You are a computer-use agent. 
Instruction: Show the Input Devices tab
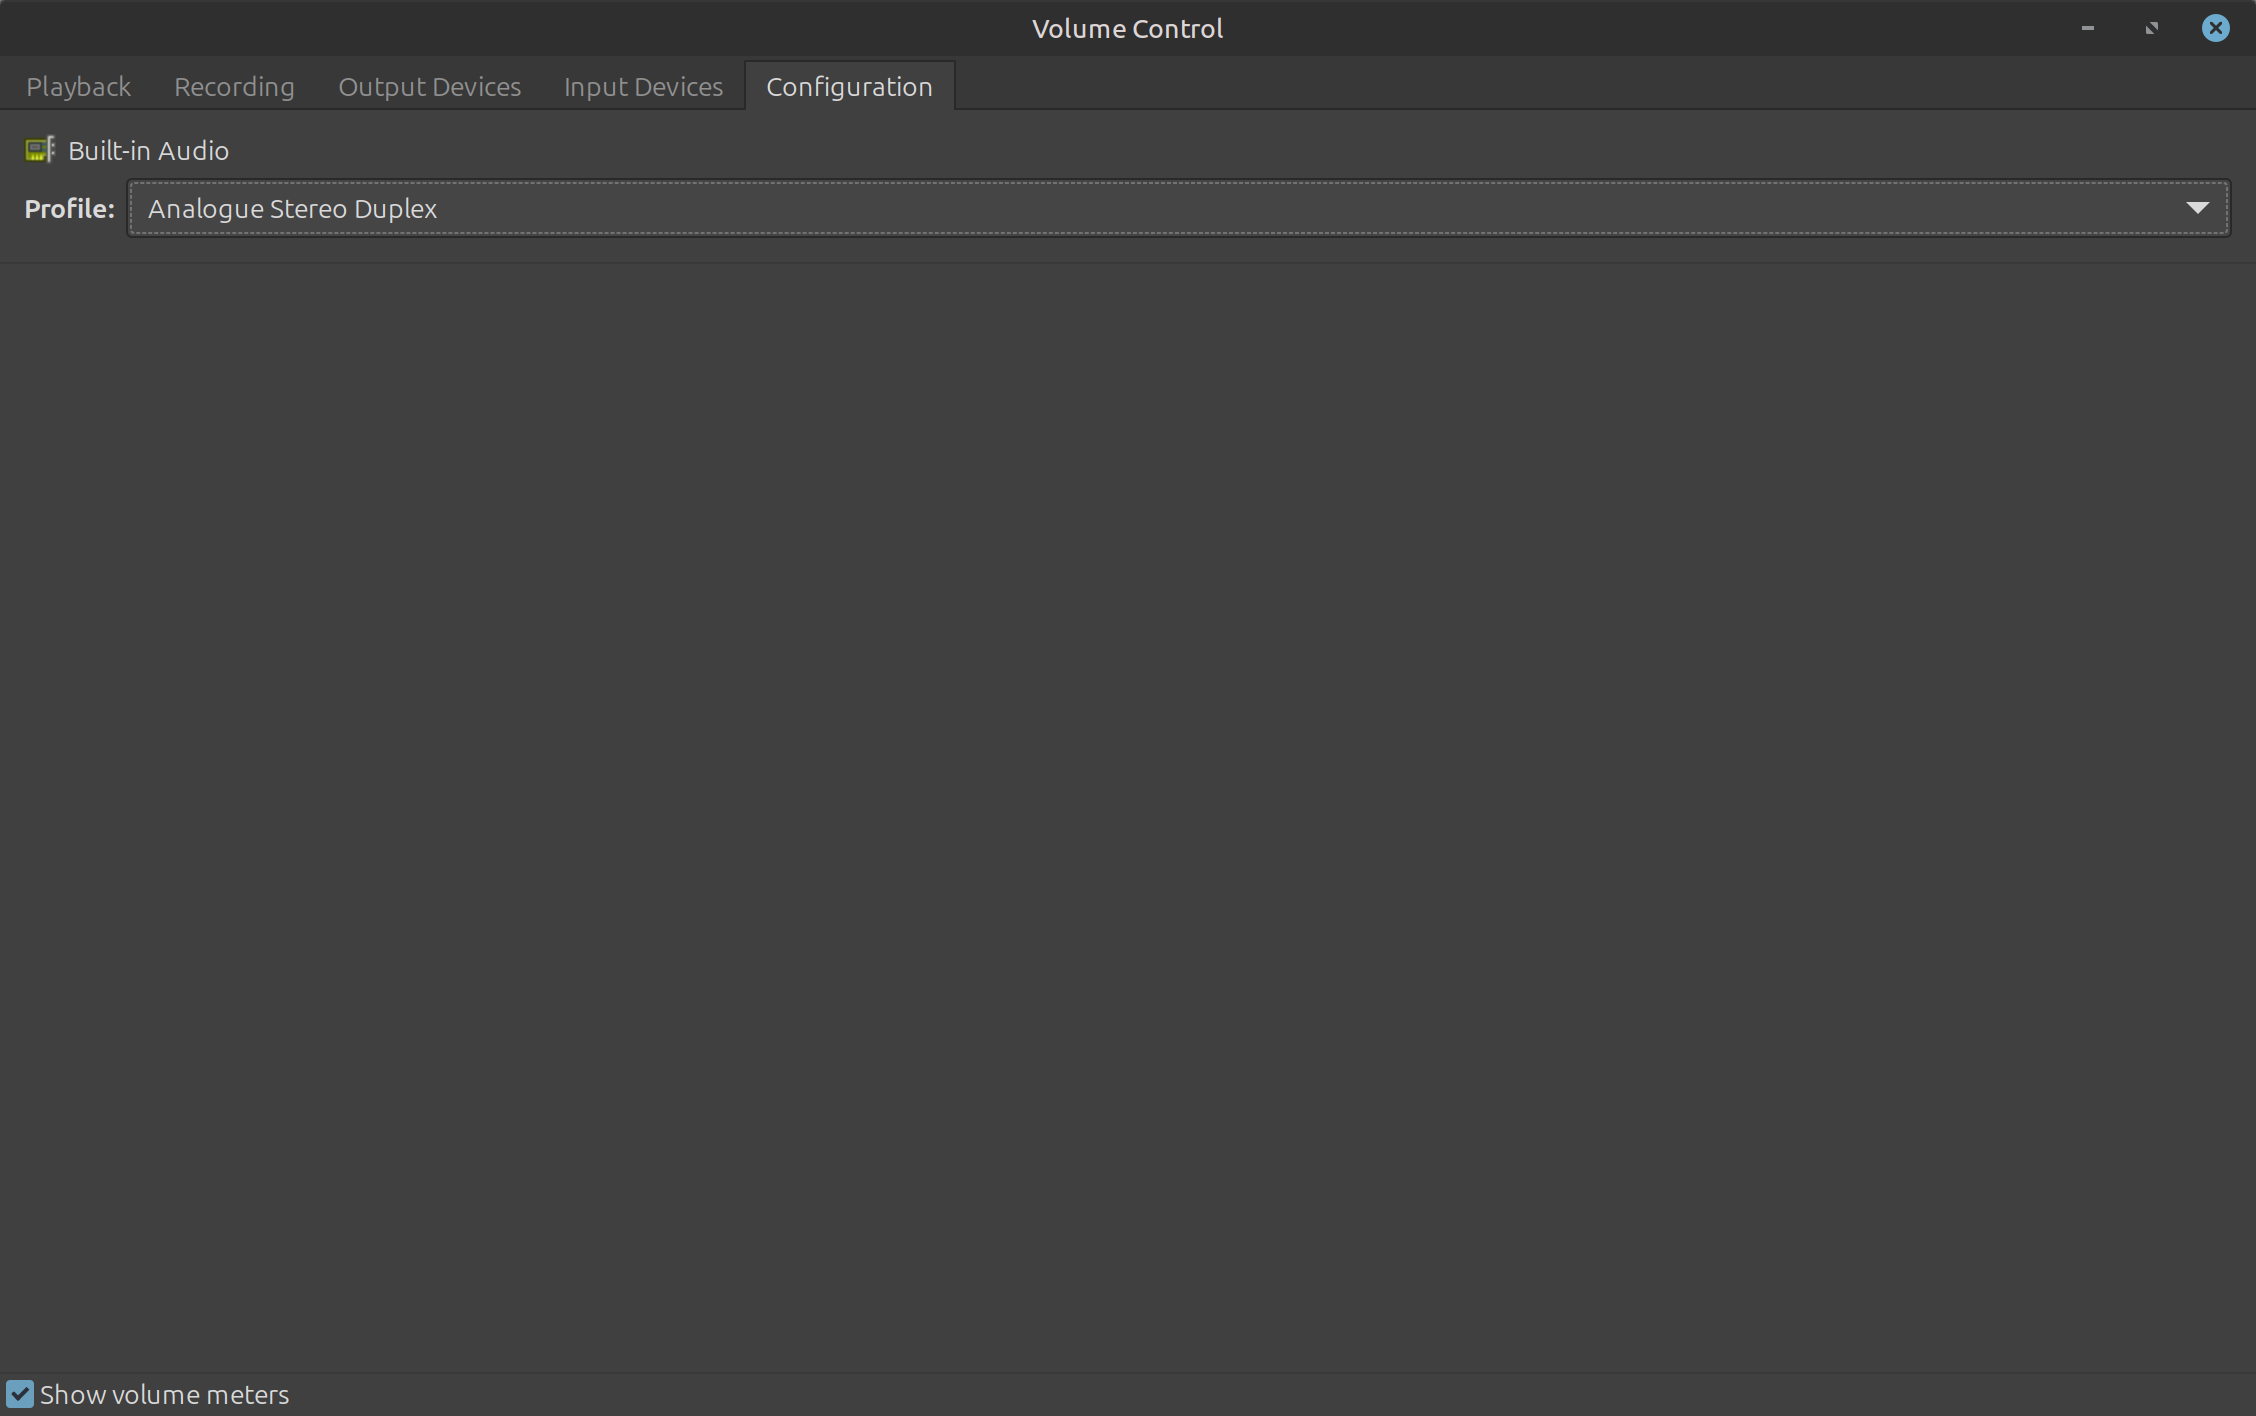(643, 87)
